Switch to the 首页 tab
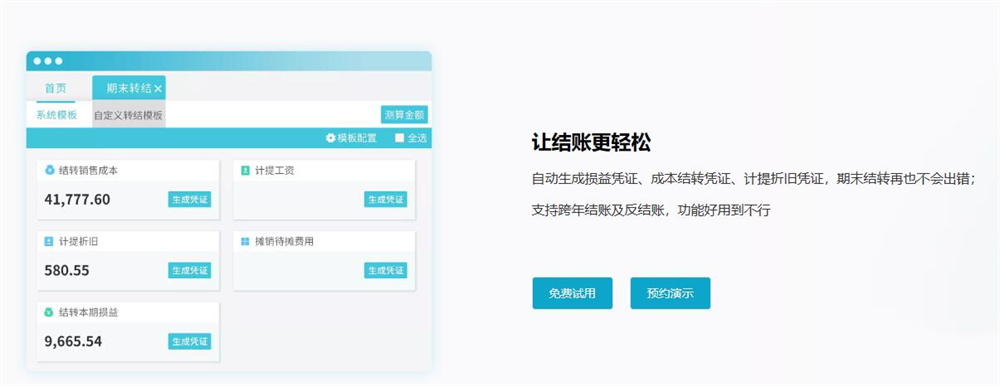Viewport: 1000px width, 386px height. pyautogui.click(x=55, y=89)
